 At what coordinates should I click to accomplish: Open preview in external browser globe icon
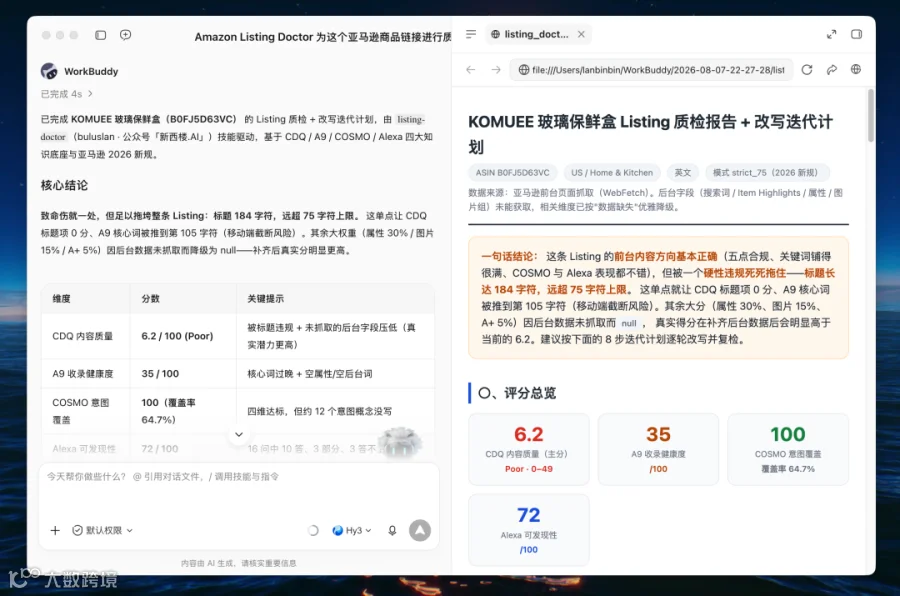point(856,69)
